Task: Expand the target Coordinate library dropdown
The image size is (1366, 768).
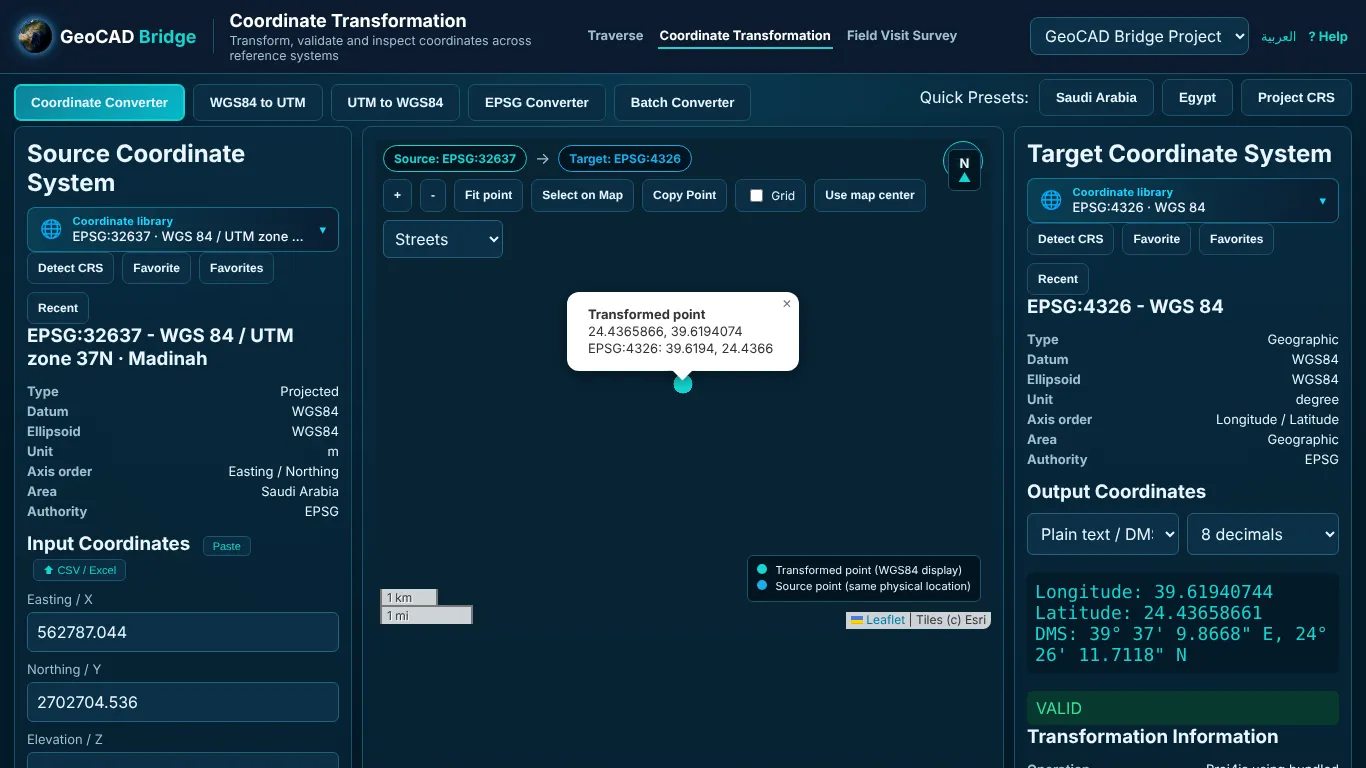Action: click(x=1183, y=201)
